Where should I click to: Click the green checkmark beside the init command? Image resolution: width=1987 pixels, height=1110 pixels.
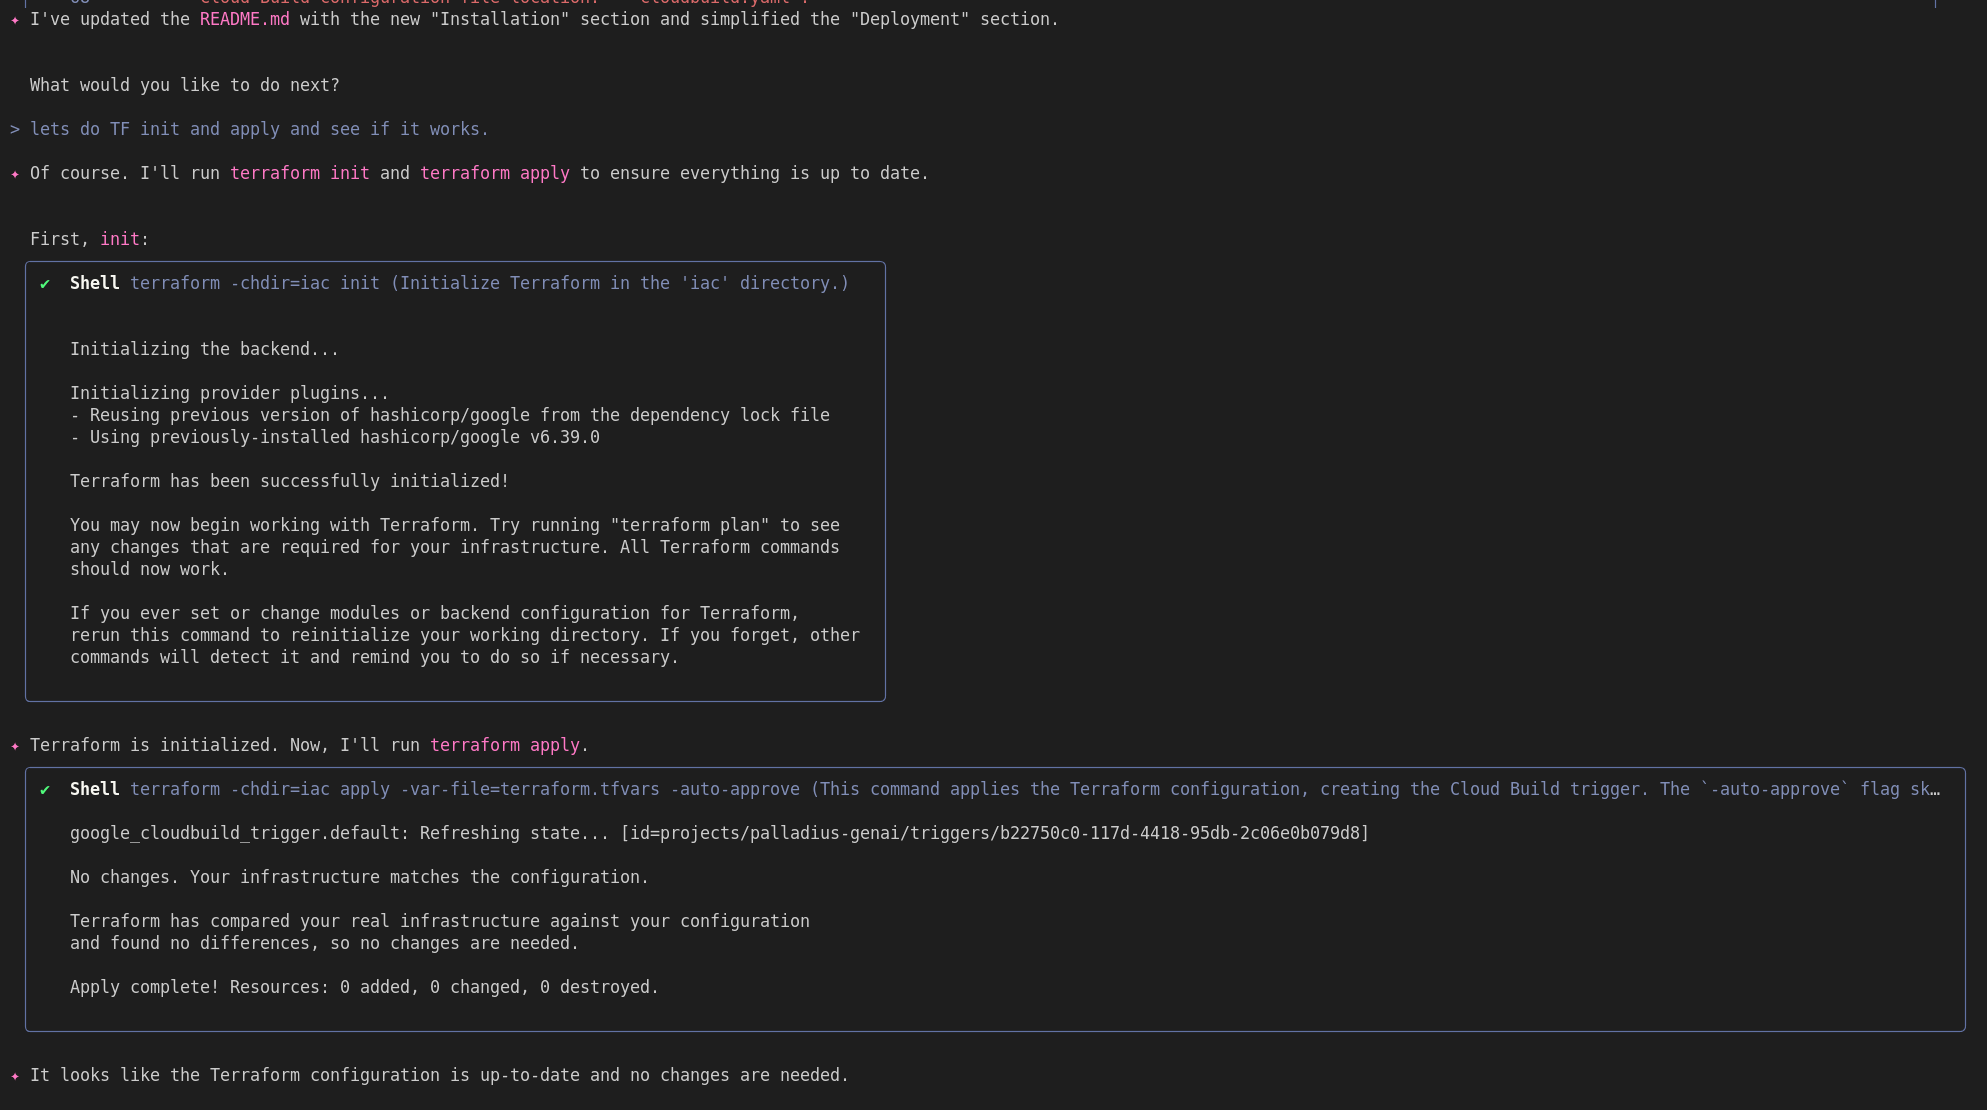coord(45,284)
